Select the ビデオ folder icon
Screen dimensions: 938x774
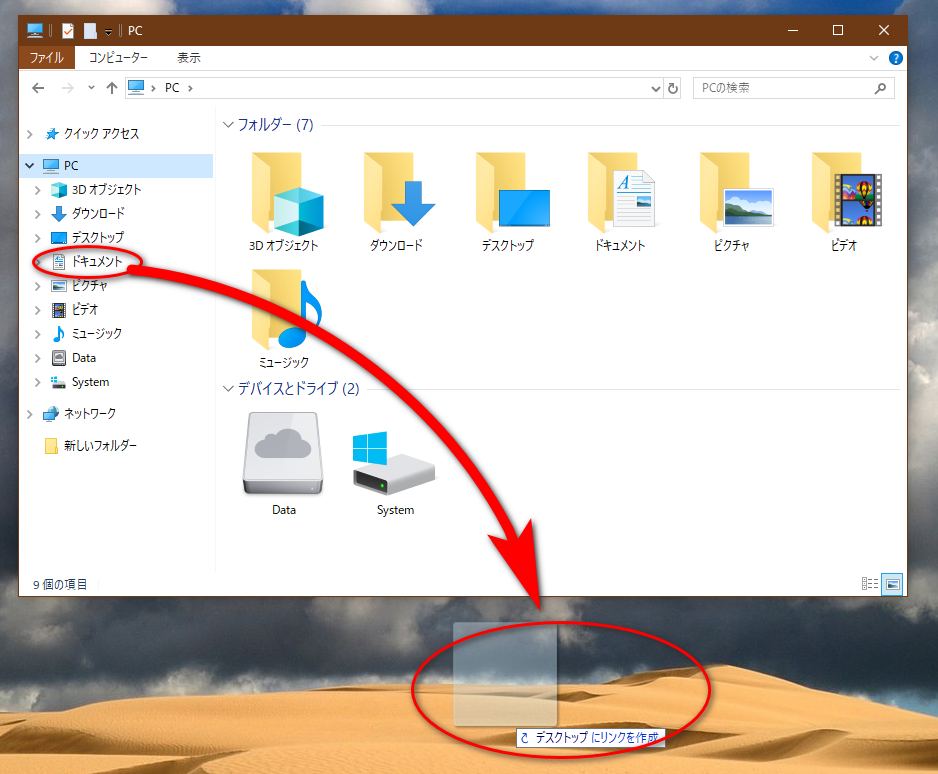tap(845, 194)
